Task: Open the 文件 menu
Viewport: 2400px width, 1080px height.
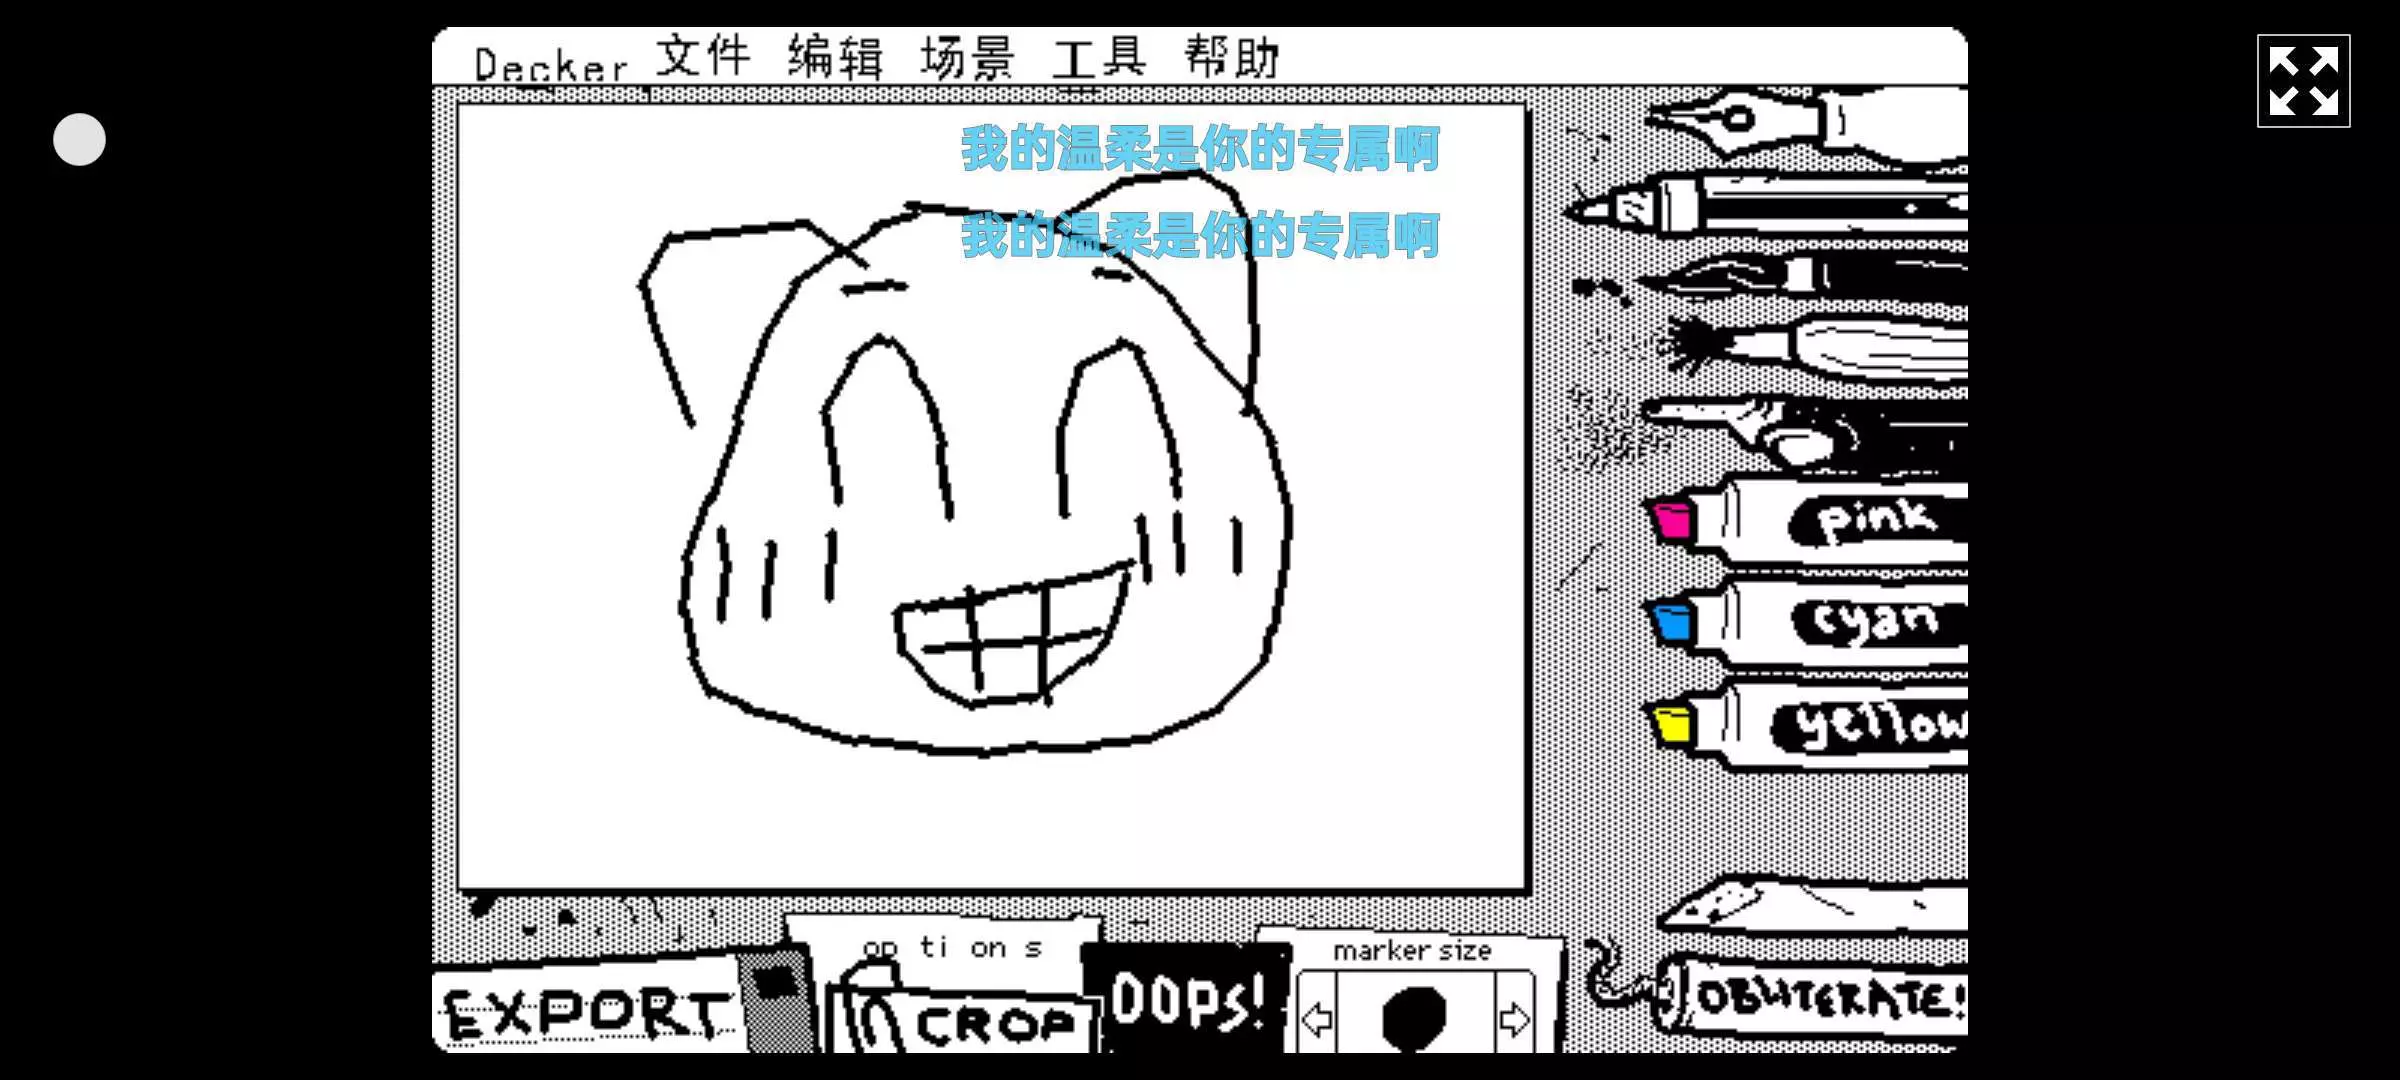Action: click(703, 57)
